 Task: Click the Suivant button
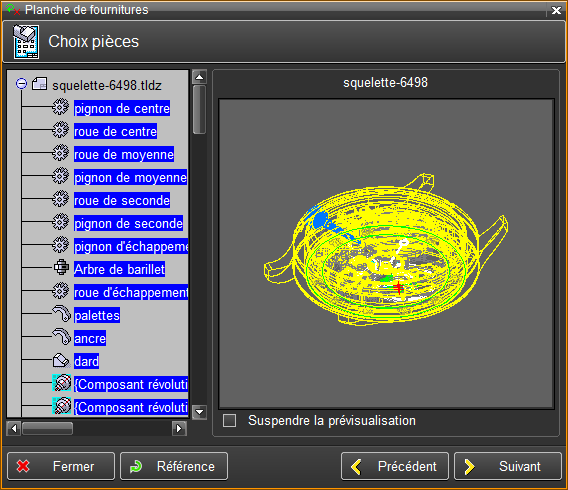508,466
